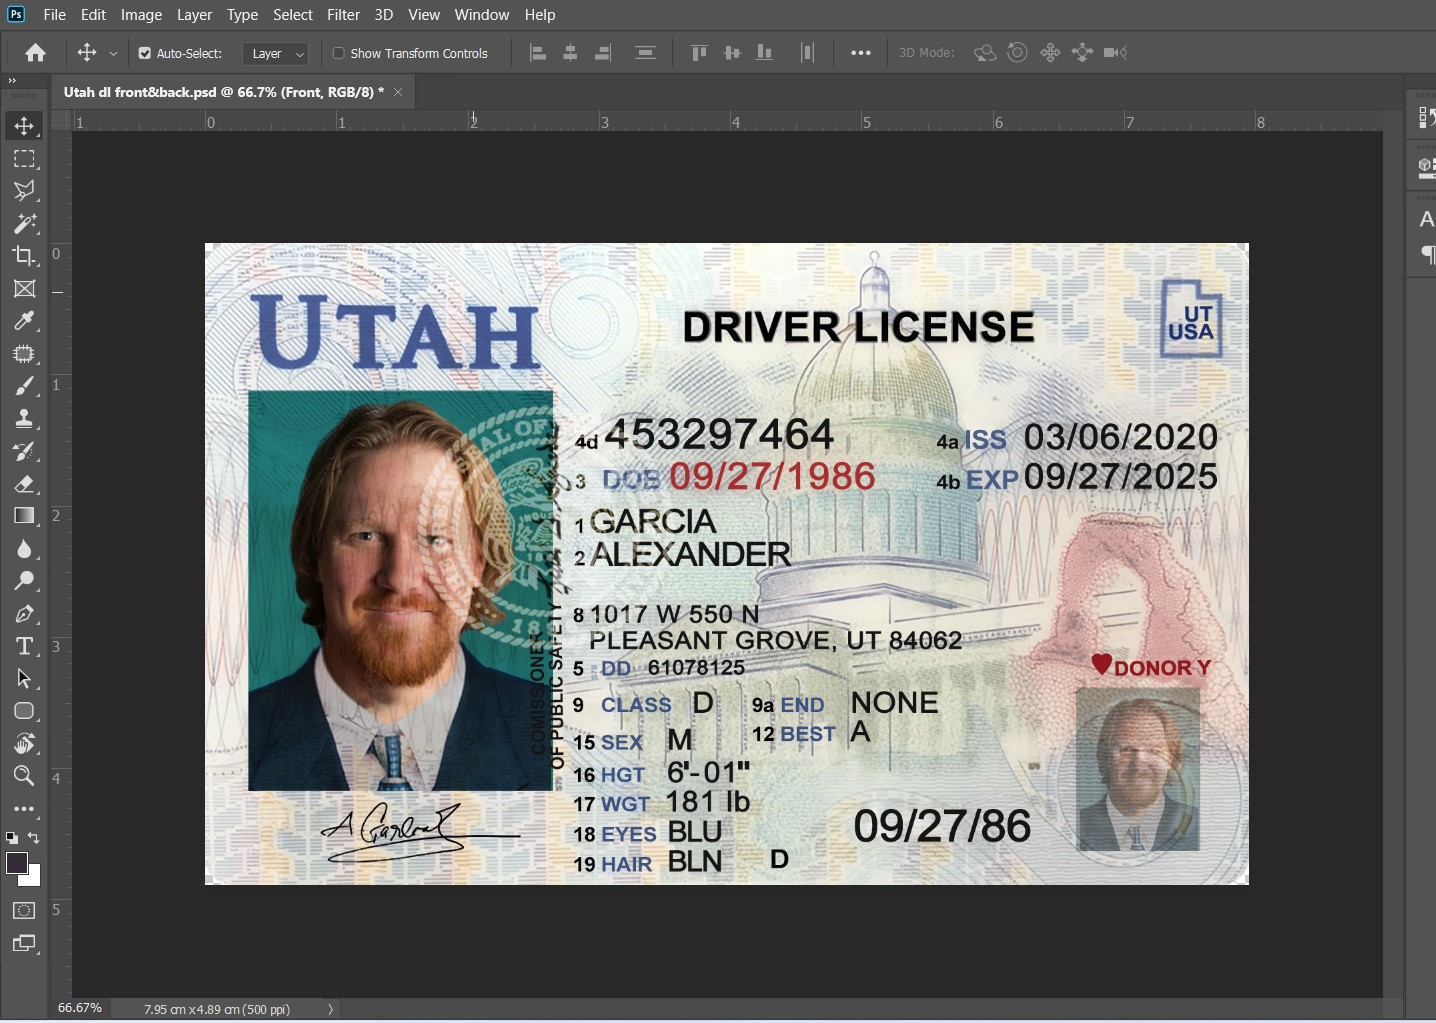The width and height of the screenshot is (1436, 1023).
Task: Align vertical centers of layers
Action: [732, 53]
